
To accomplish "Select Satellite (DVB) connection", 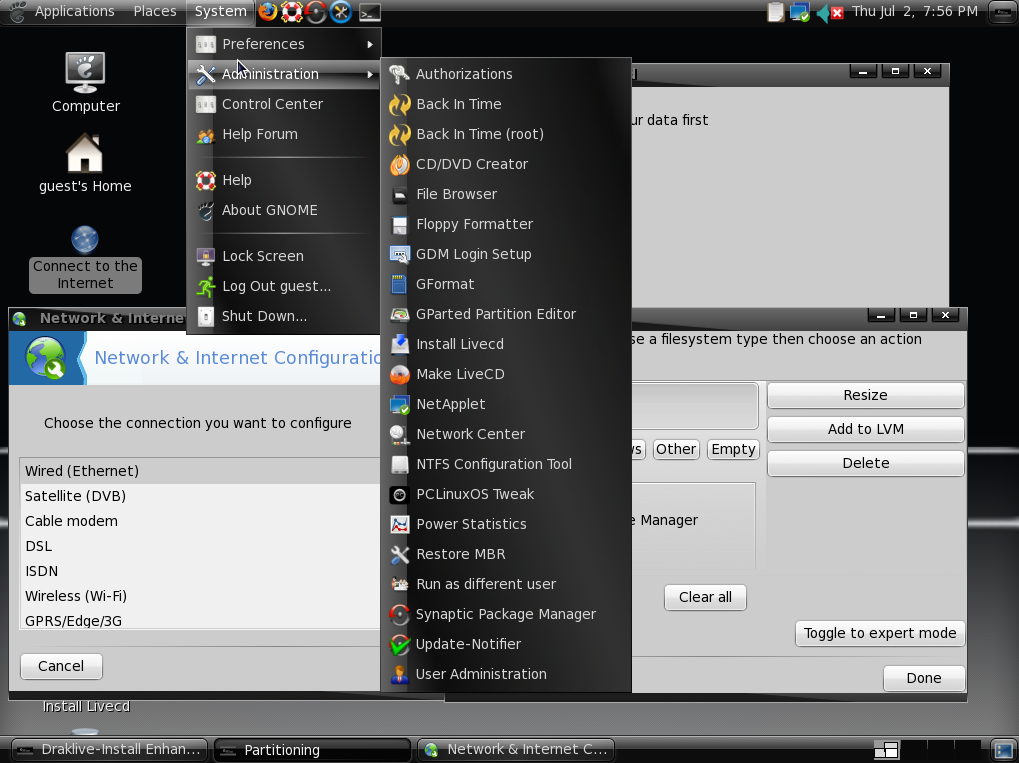I will pyautogui.click(x=200, y=496).
